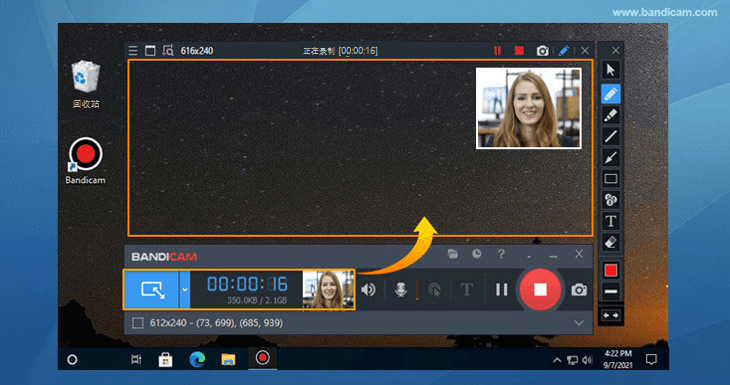Screen dimensions: 730x385
Task: Click the 616x240 size label
Action: point(197,51)
